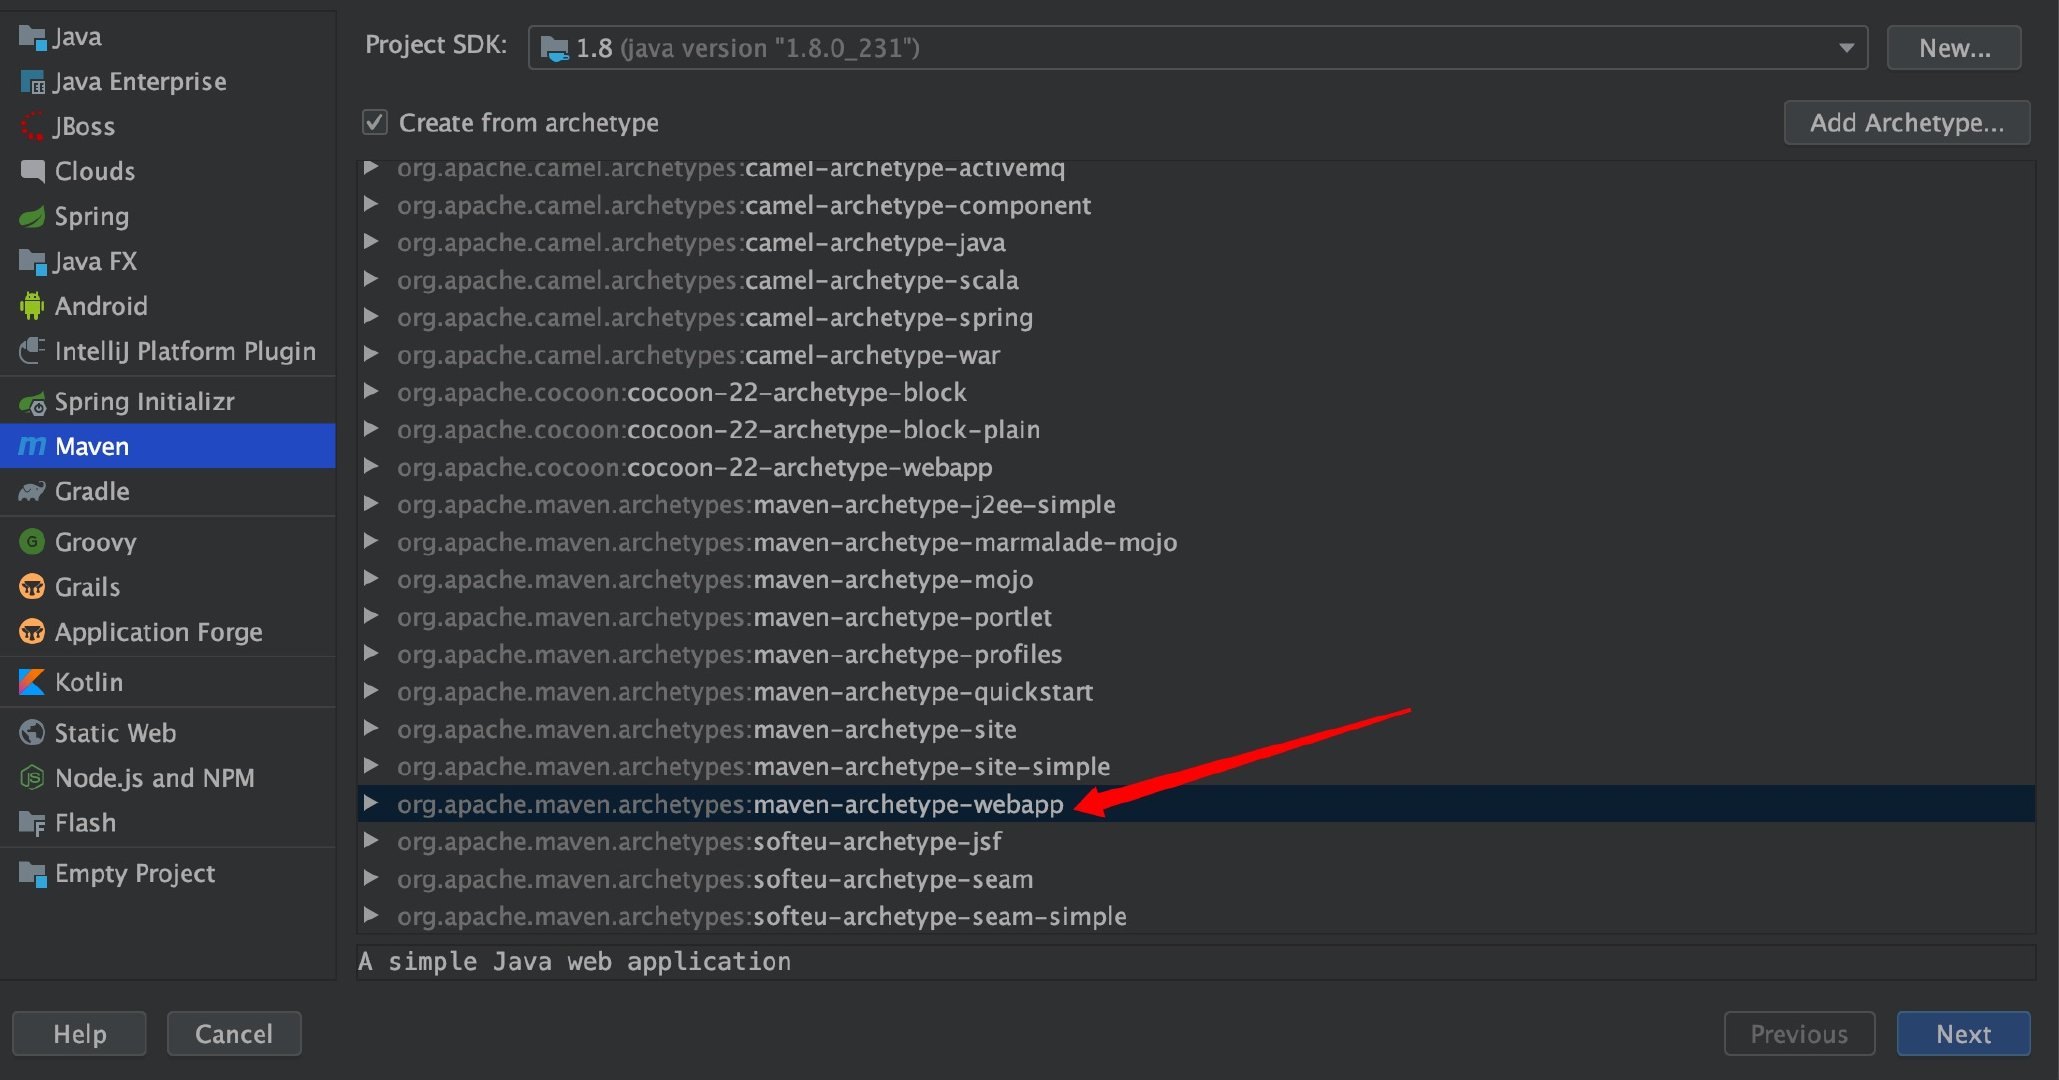2059x1080 pixels.
Task: Select the Static Web globe icon
Action: pos(32,733)
